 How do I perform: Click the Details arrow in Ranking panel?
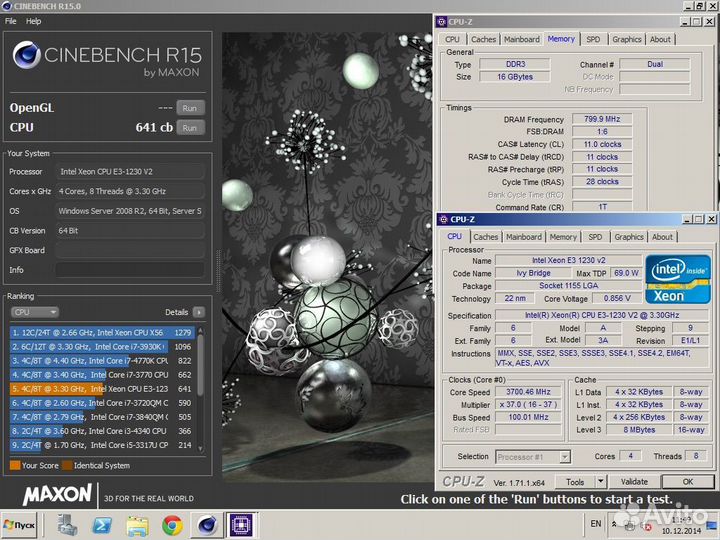[x=198, y=312]
